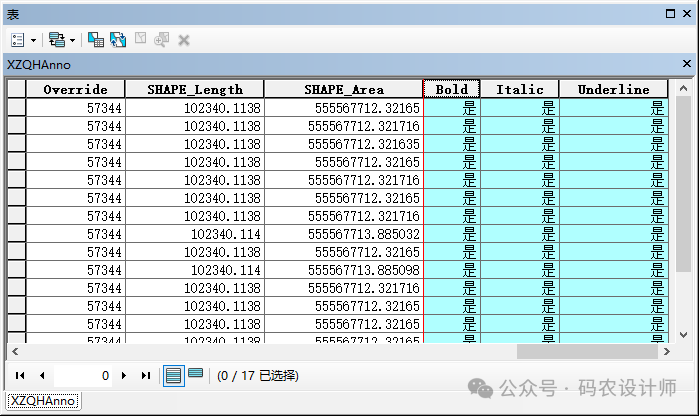Open the Table Options menu icon
699x416 pixels.
pos(19,40)
